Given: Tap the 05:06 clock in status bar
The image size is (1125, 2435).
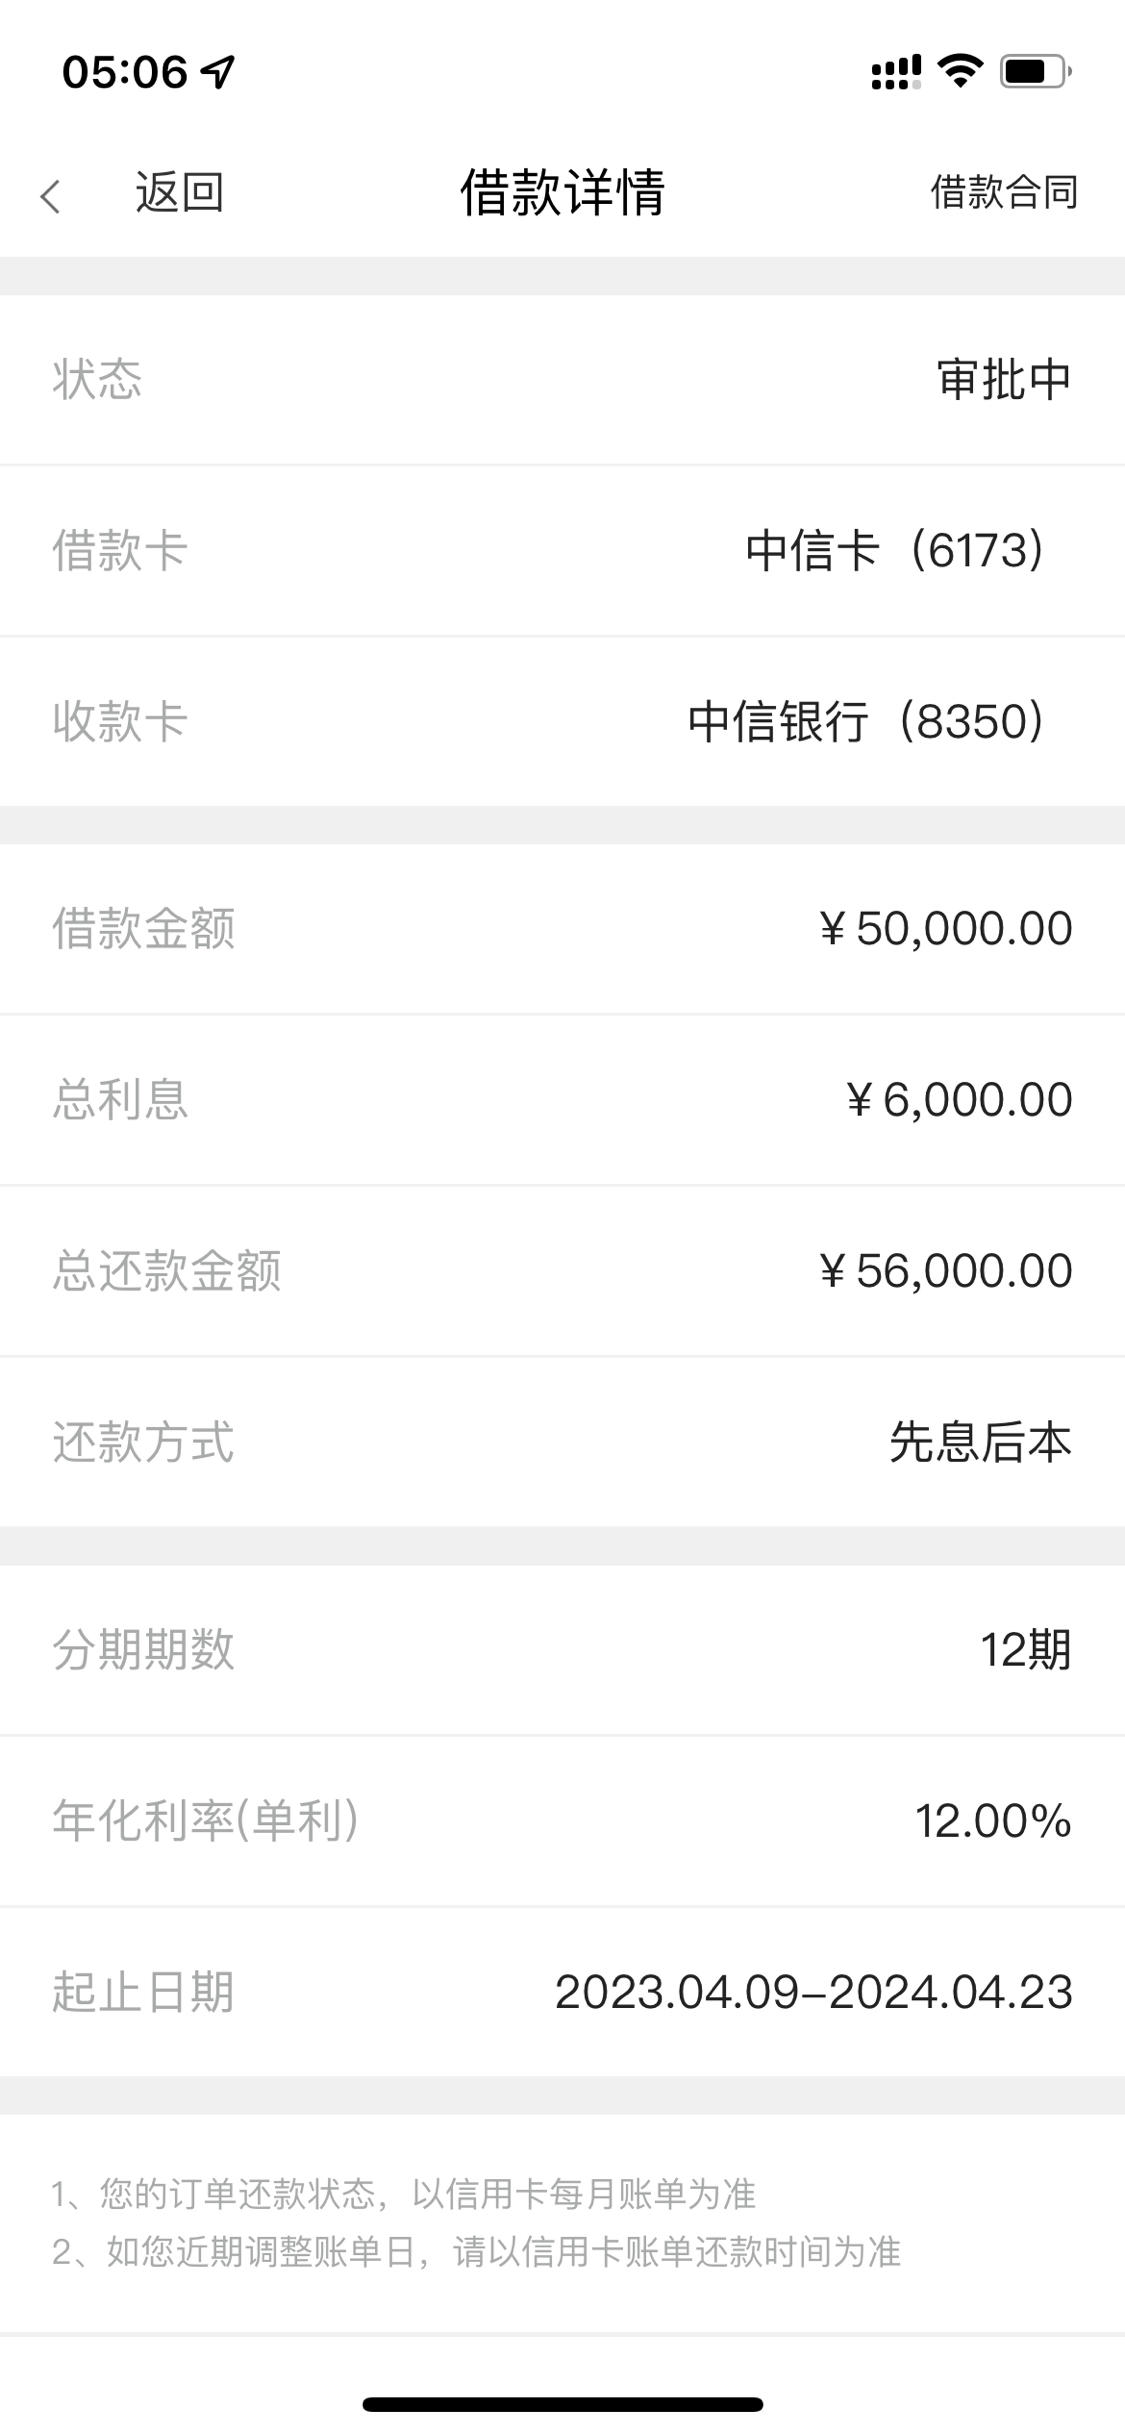Looking at the screenshot, I should coord(124,72).
